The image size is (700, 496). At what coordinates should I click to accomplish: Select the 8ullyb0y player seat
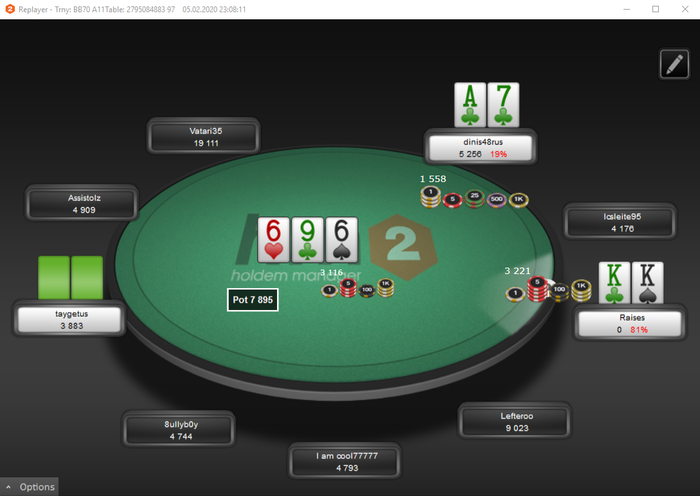click(179, 430)
